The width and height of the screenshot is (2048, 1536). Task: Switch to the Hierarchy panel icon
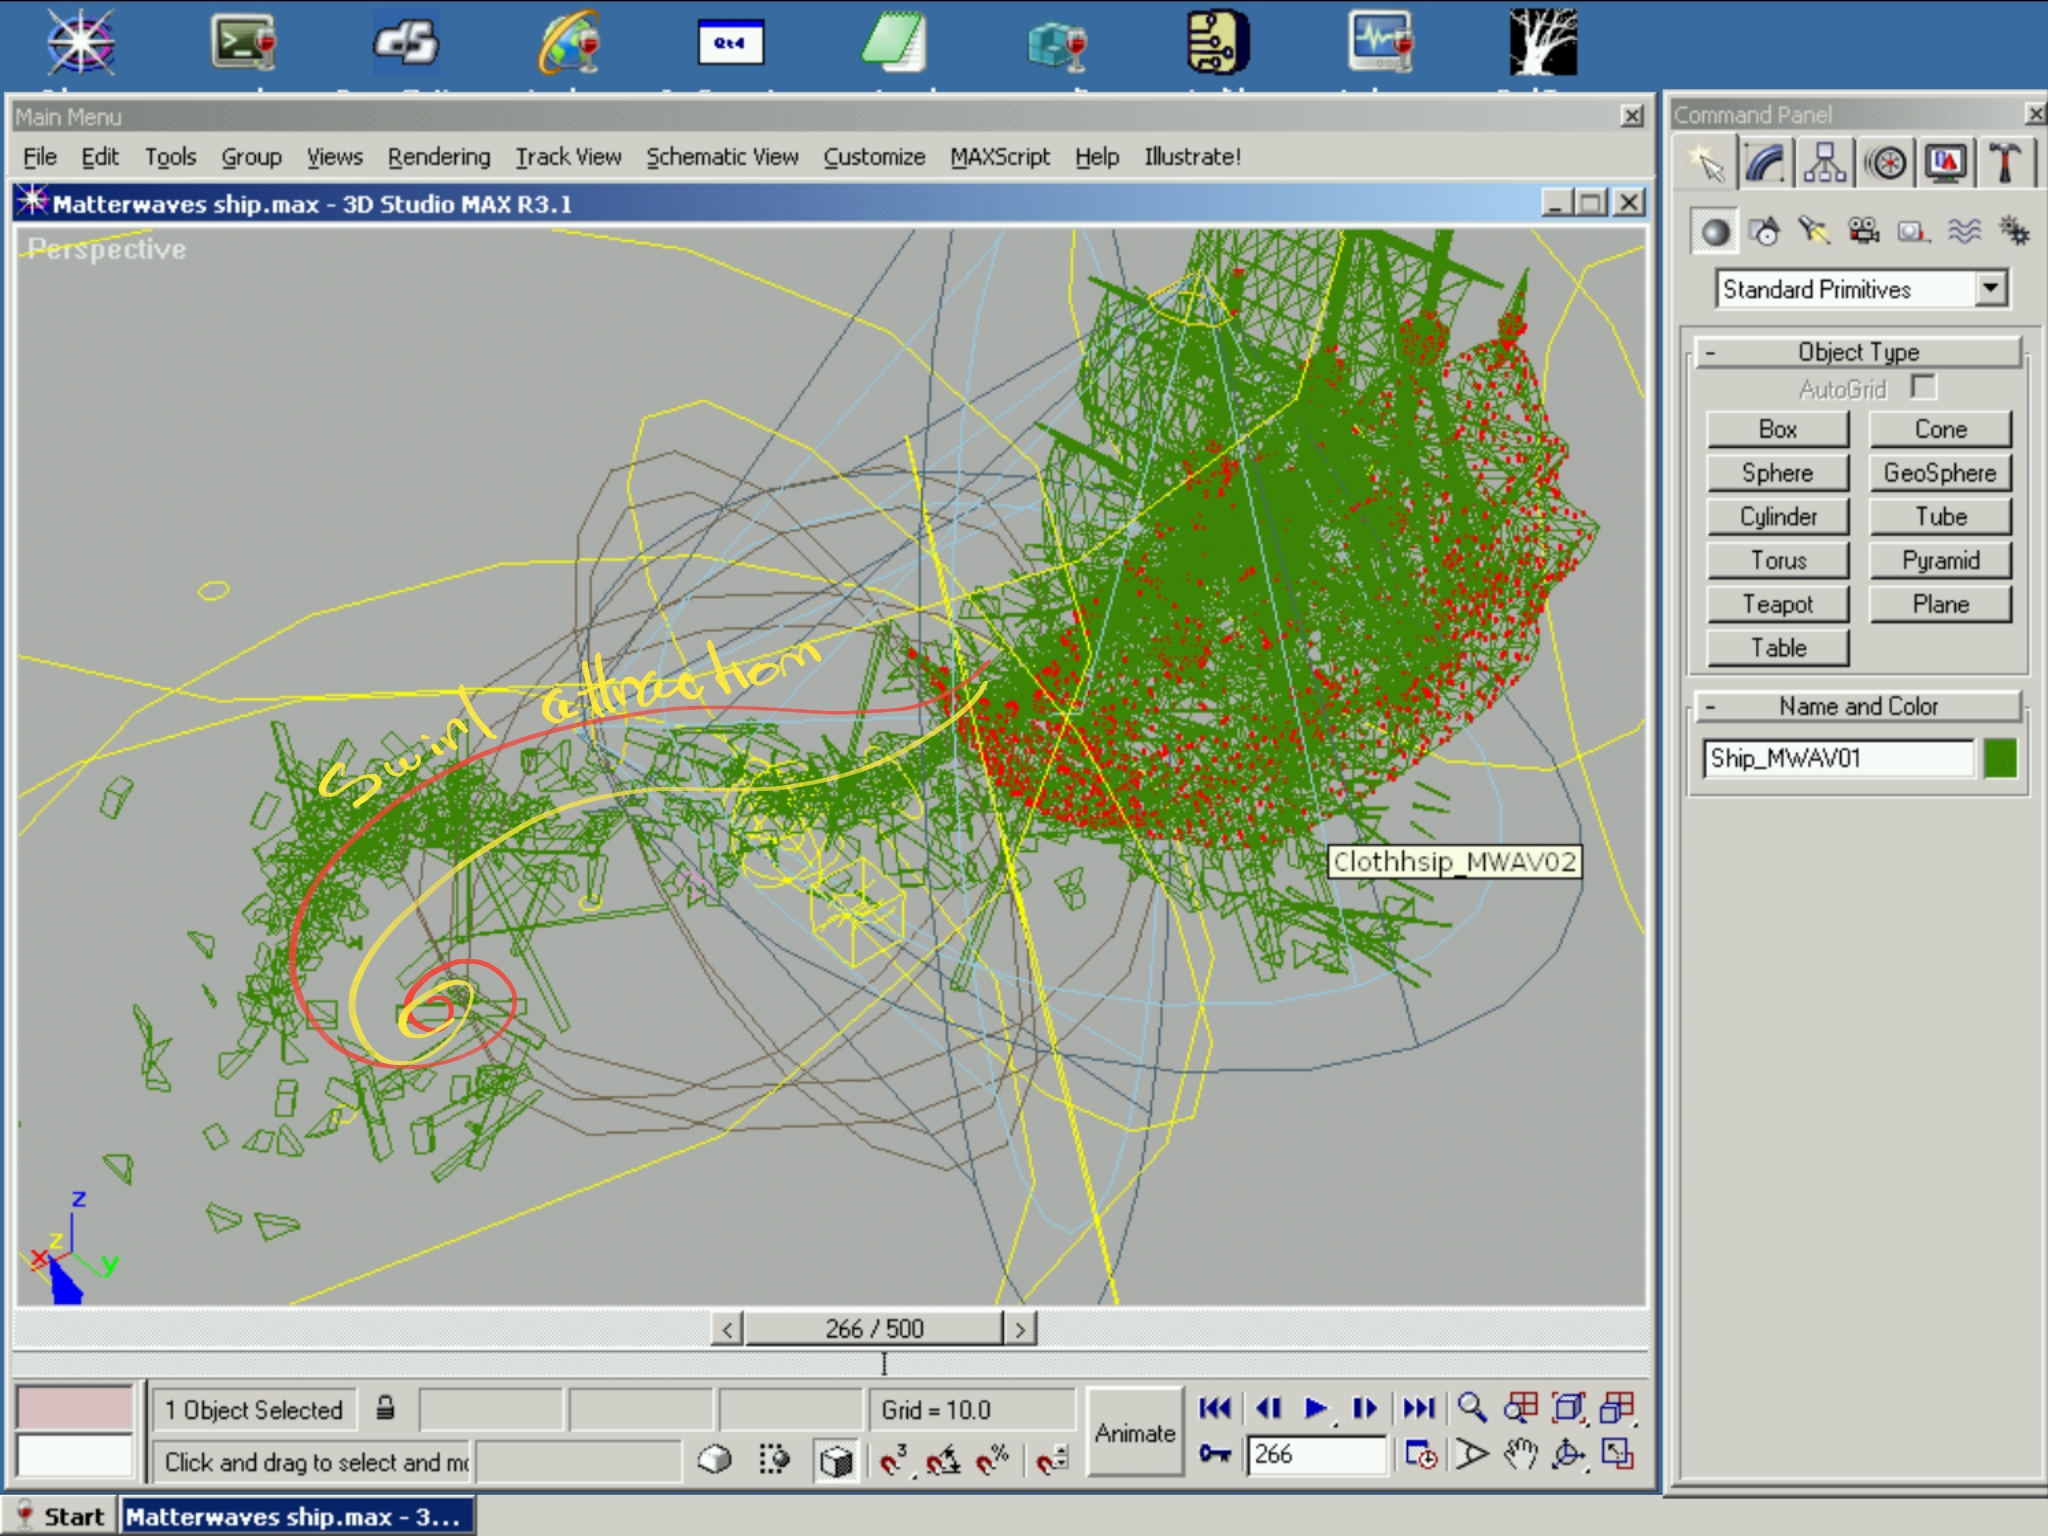pyautogui.click(x=1824, y=163)
